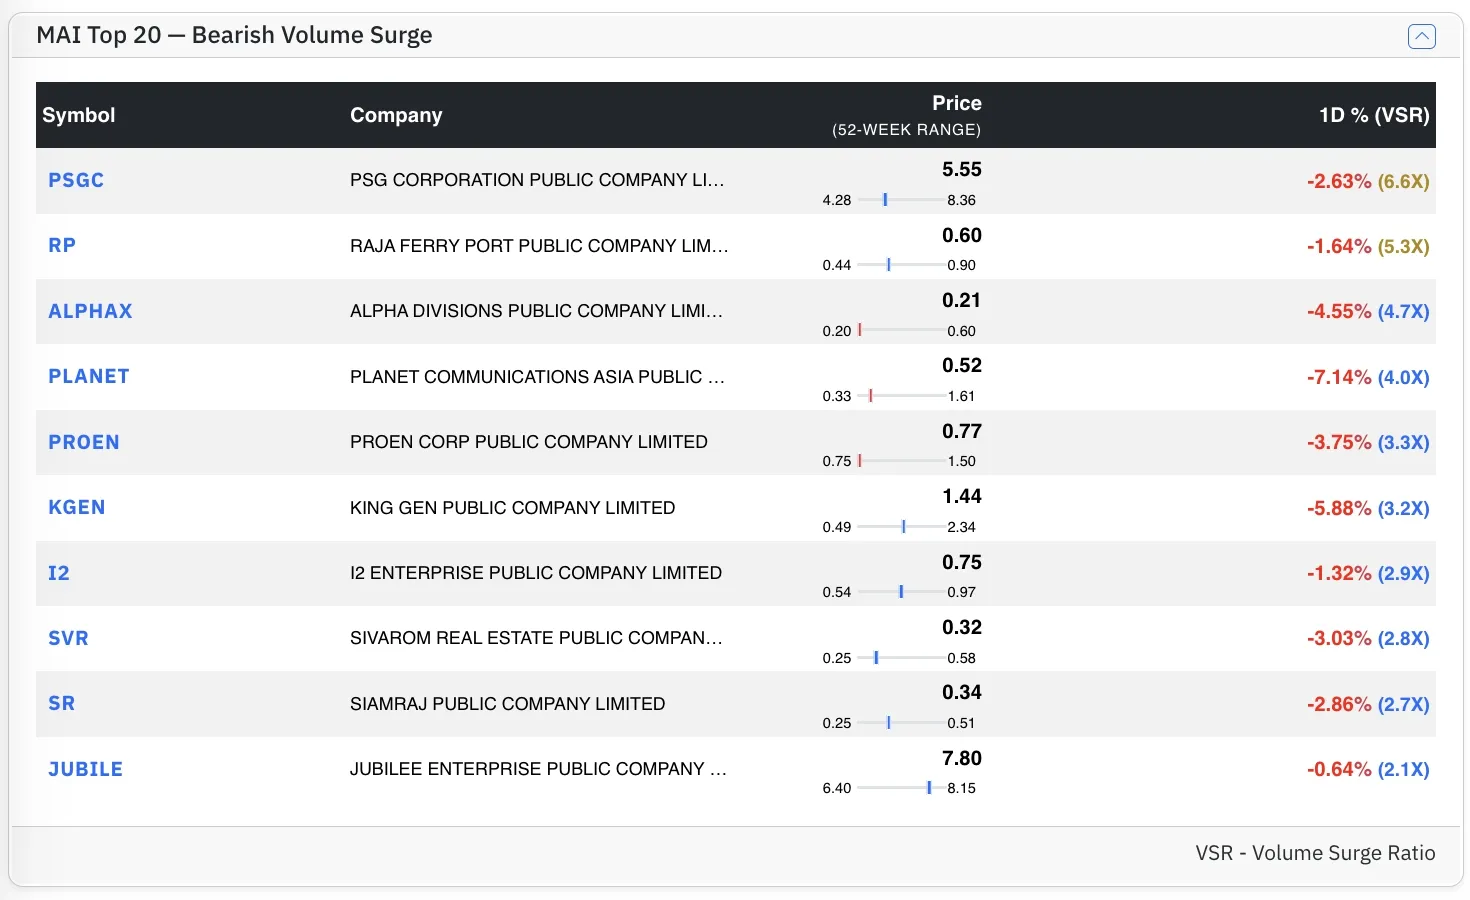Click company name SIAMRAJ PUBLIC COMPANY LIMITED
This screenshot has width=1470, height=900.
[x=508, y=704]
